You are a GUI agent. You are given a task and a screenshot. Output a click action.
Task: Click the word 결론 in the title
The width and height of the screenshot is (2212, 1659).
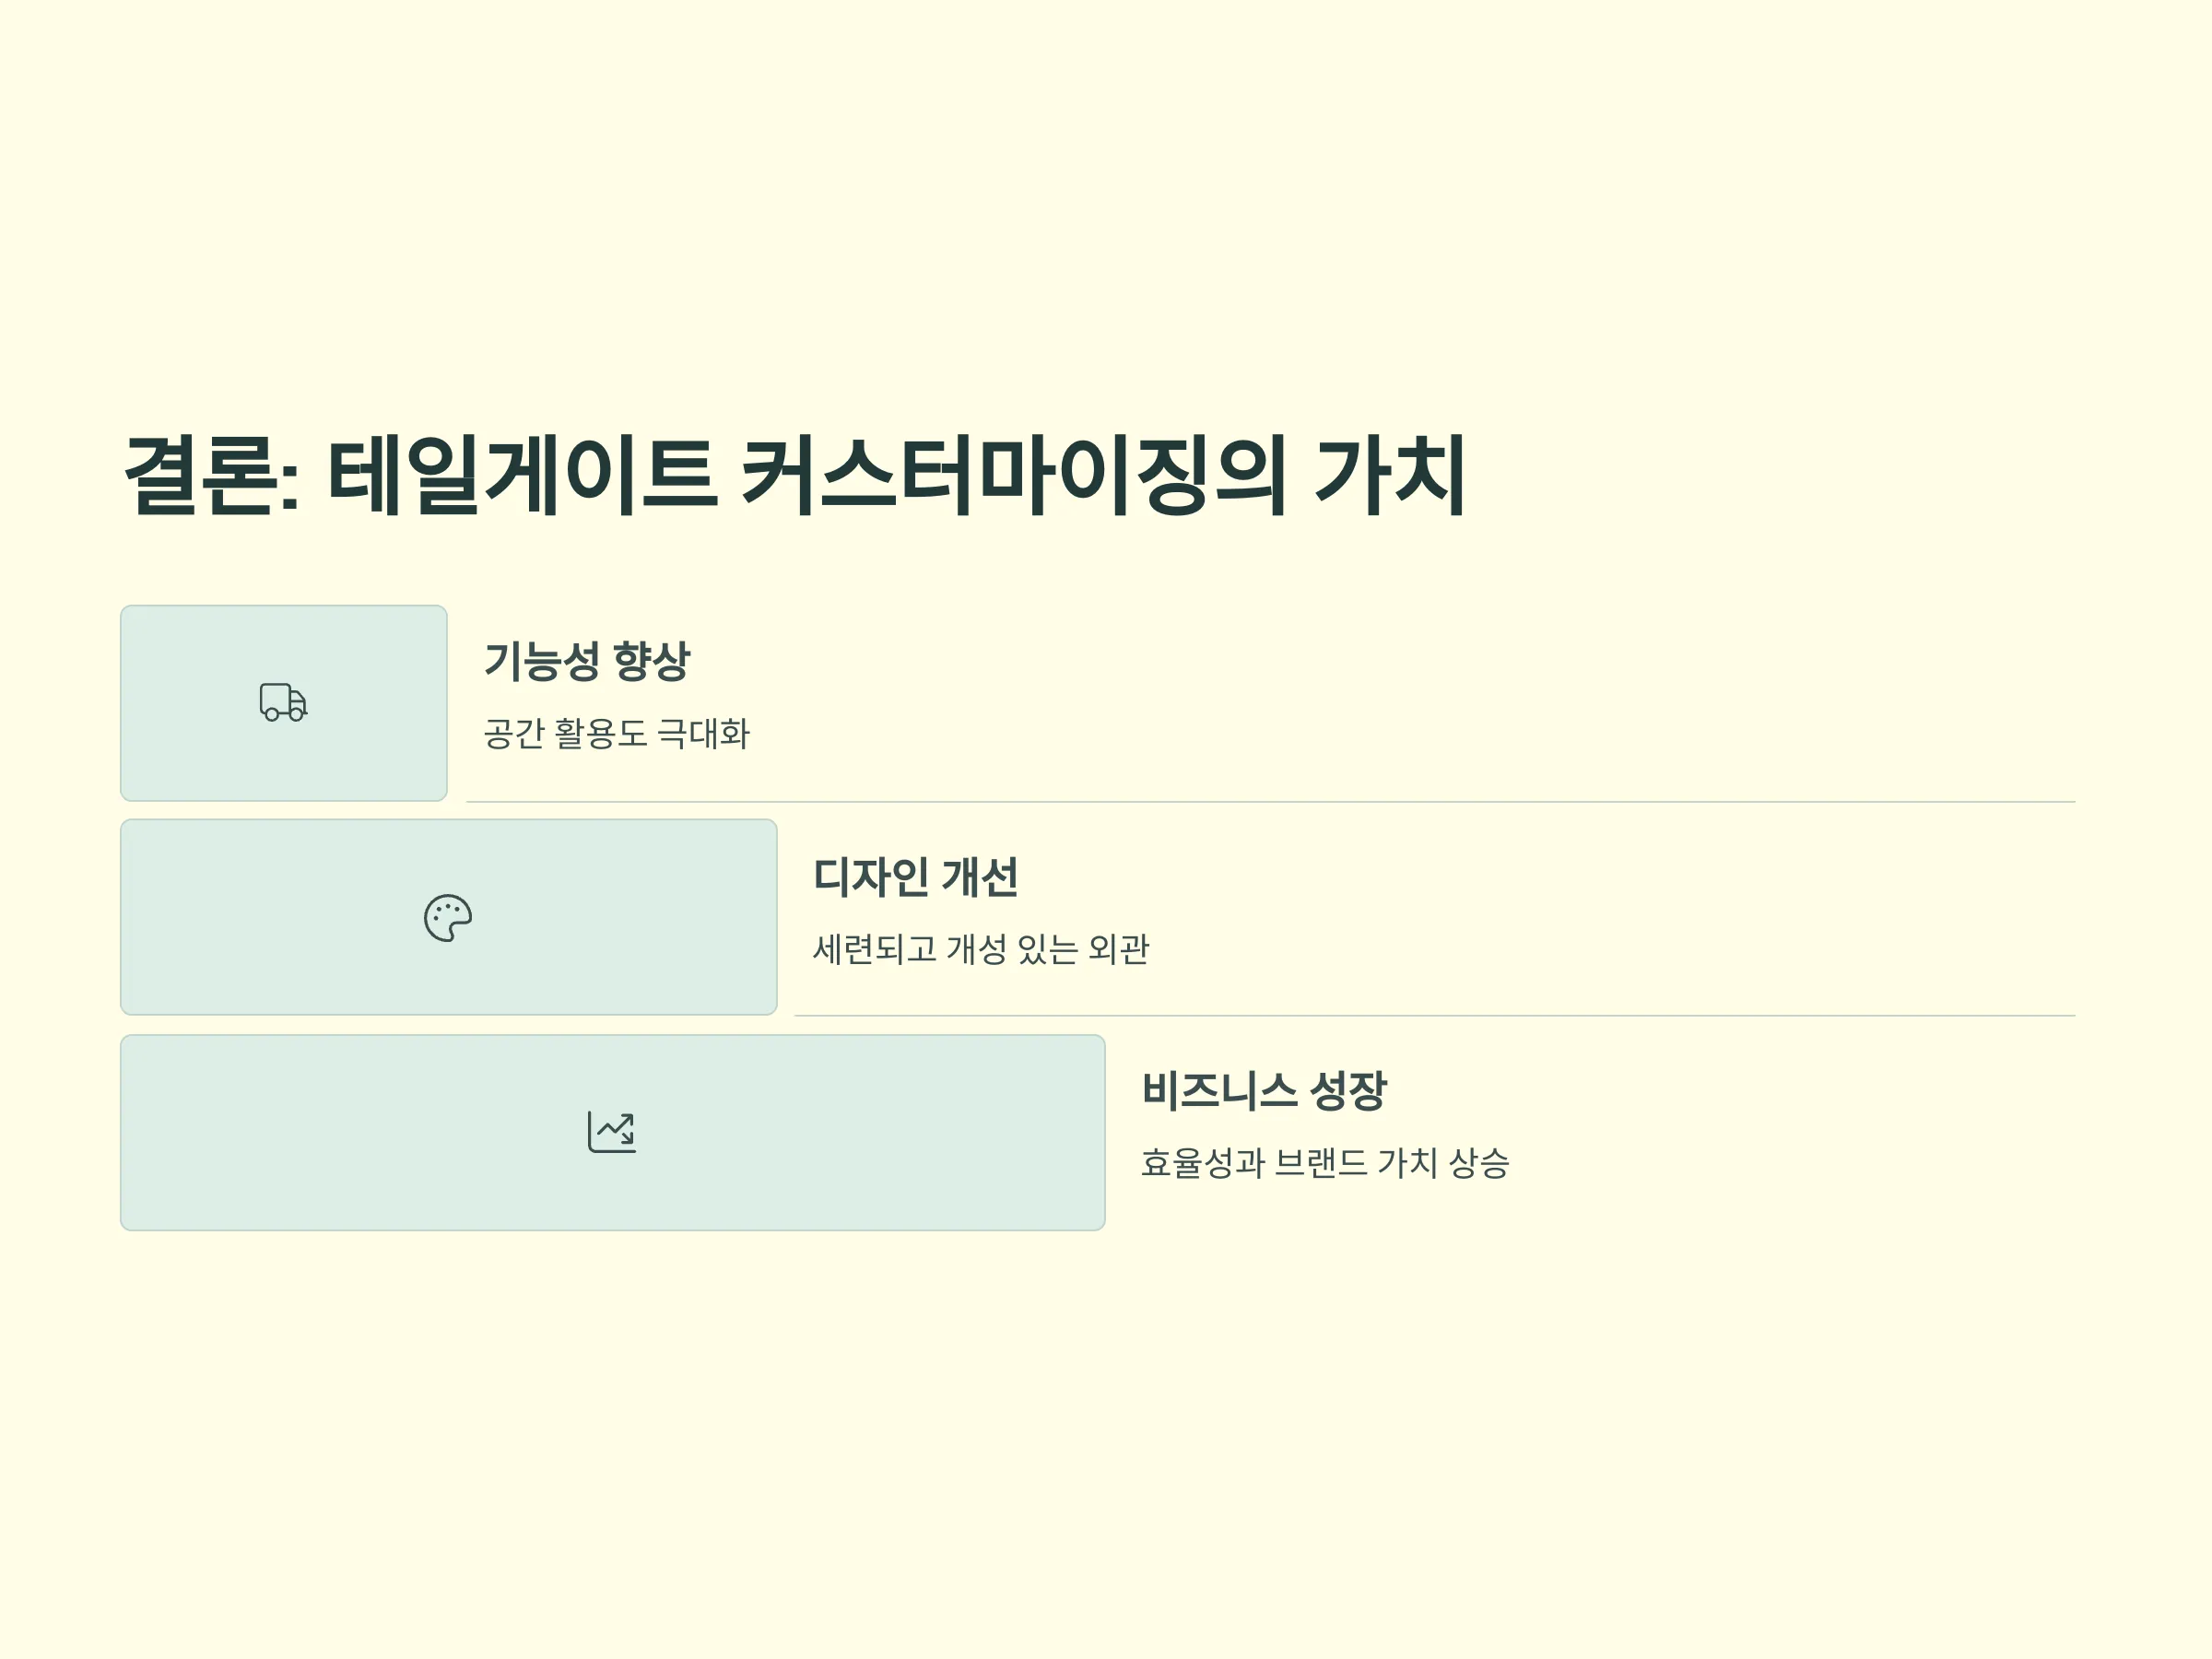pos(201,475)
